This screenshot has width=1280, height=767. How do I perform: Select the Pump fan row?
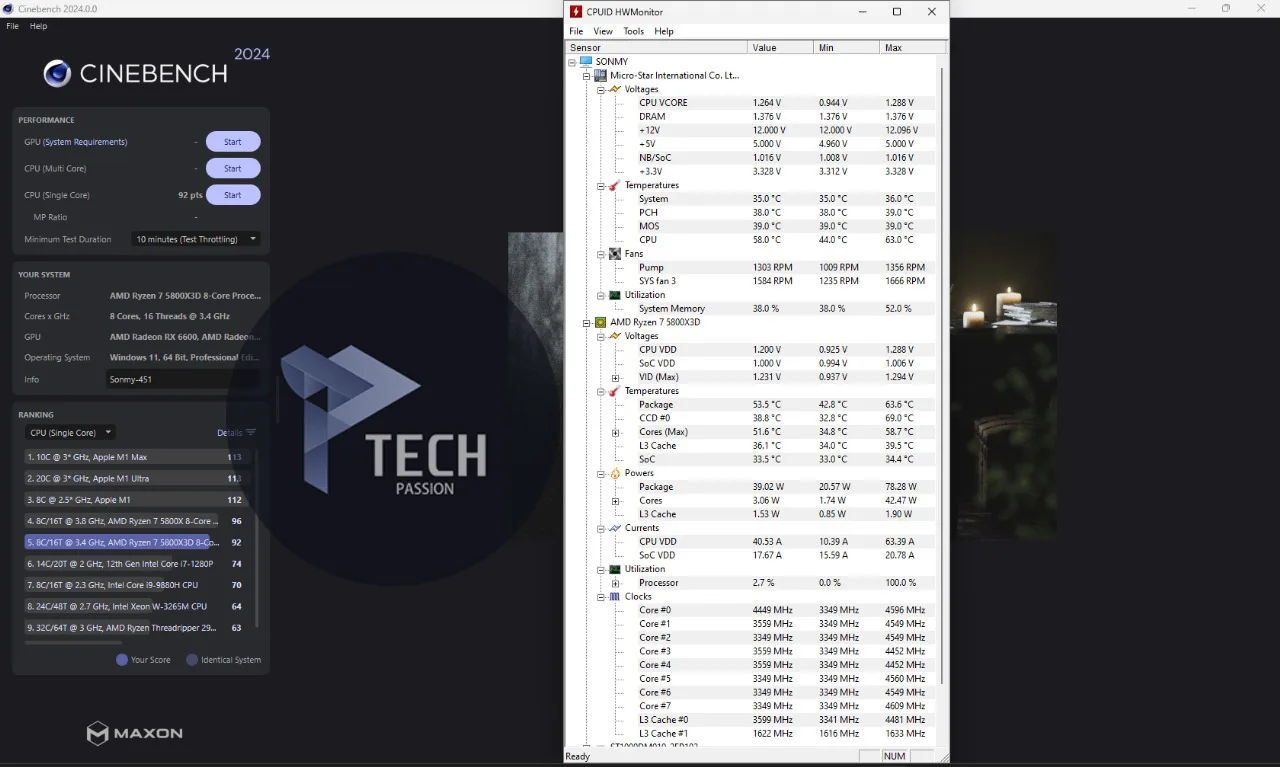[786, 268]
